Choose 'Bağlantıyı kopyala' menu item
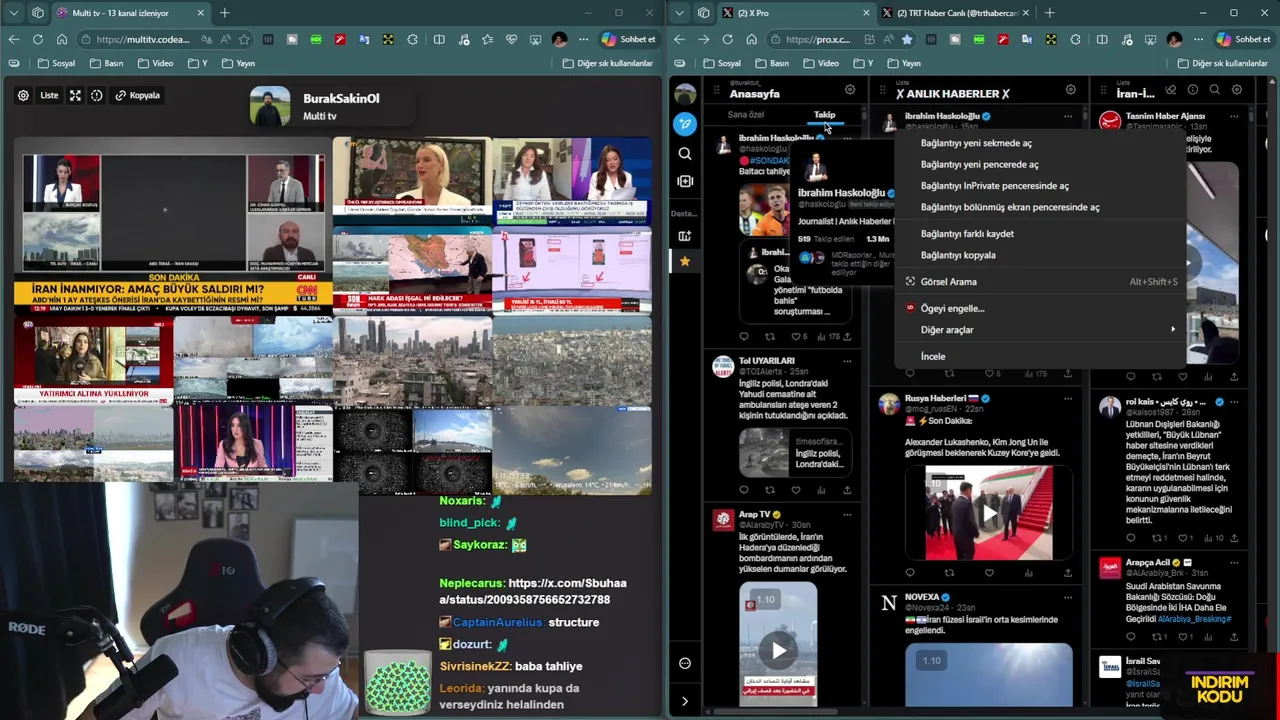 [x=1040, y=255]
